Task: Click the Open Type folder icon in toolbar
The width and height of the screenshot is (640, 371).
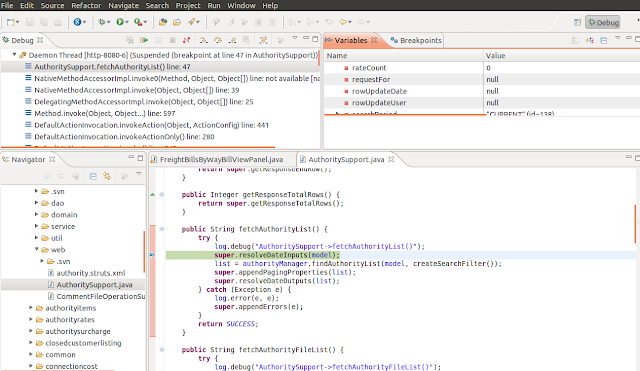Action: tap(163, 22)
